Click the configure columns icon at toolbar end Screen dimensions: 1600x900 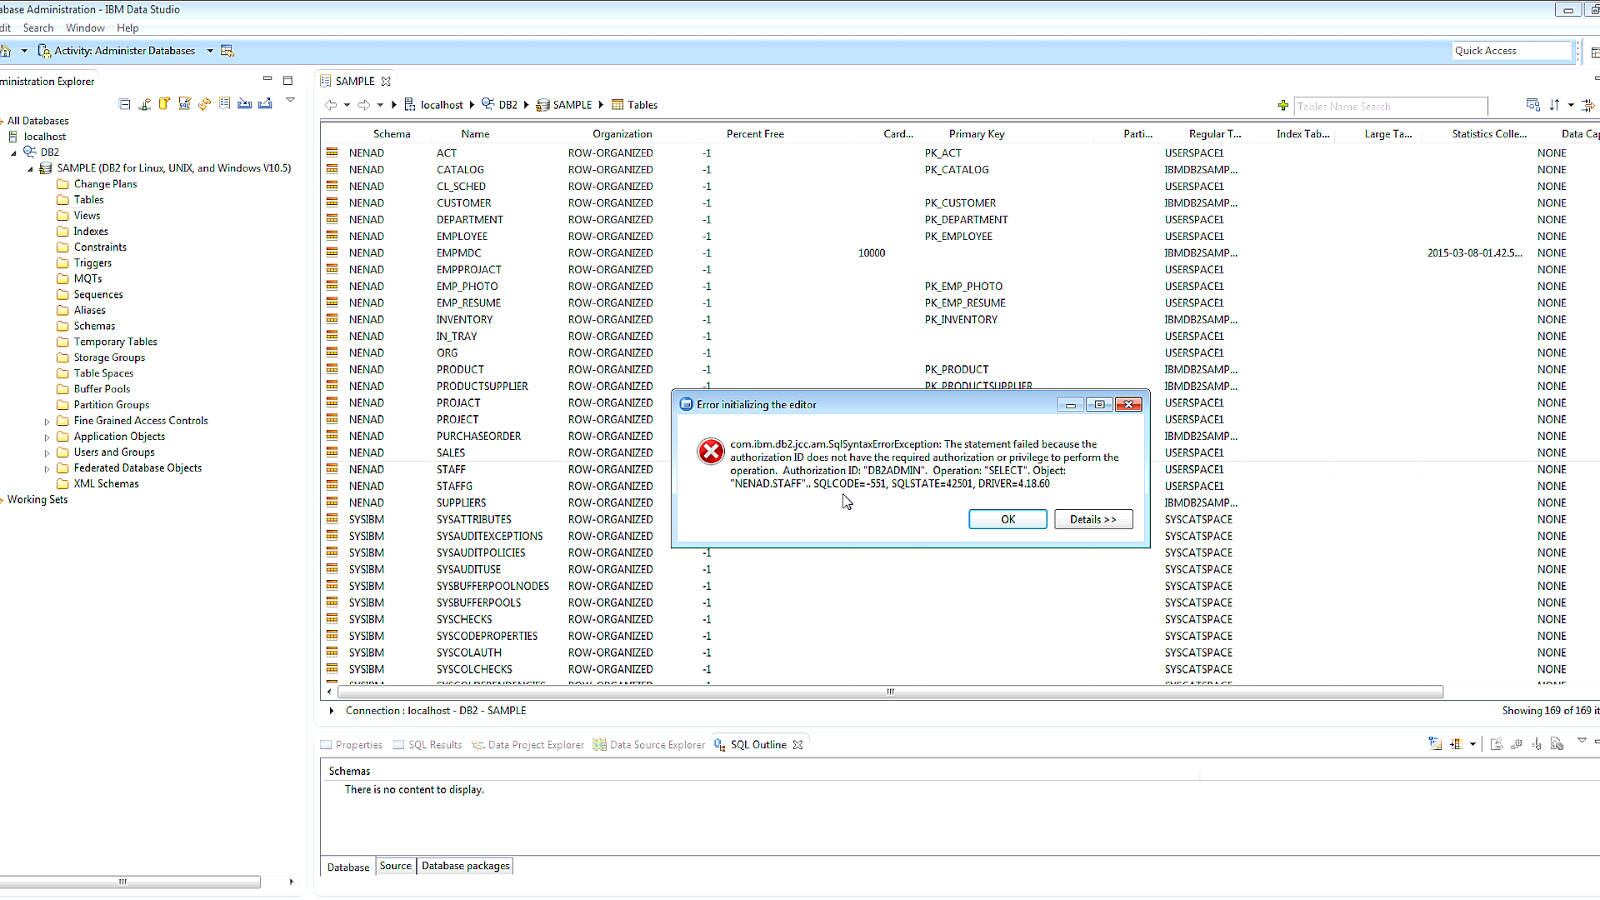(1588, 105)
